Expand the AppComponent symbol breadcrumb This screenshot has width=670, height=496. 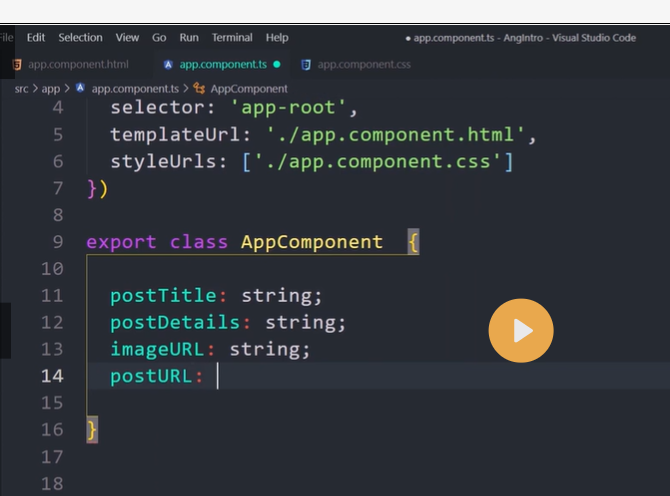[x=249, y=88]
